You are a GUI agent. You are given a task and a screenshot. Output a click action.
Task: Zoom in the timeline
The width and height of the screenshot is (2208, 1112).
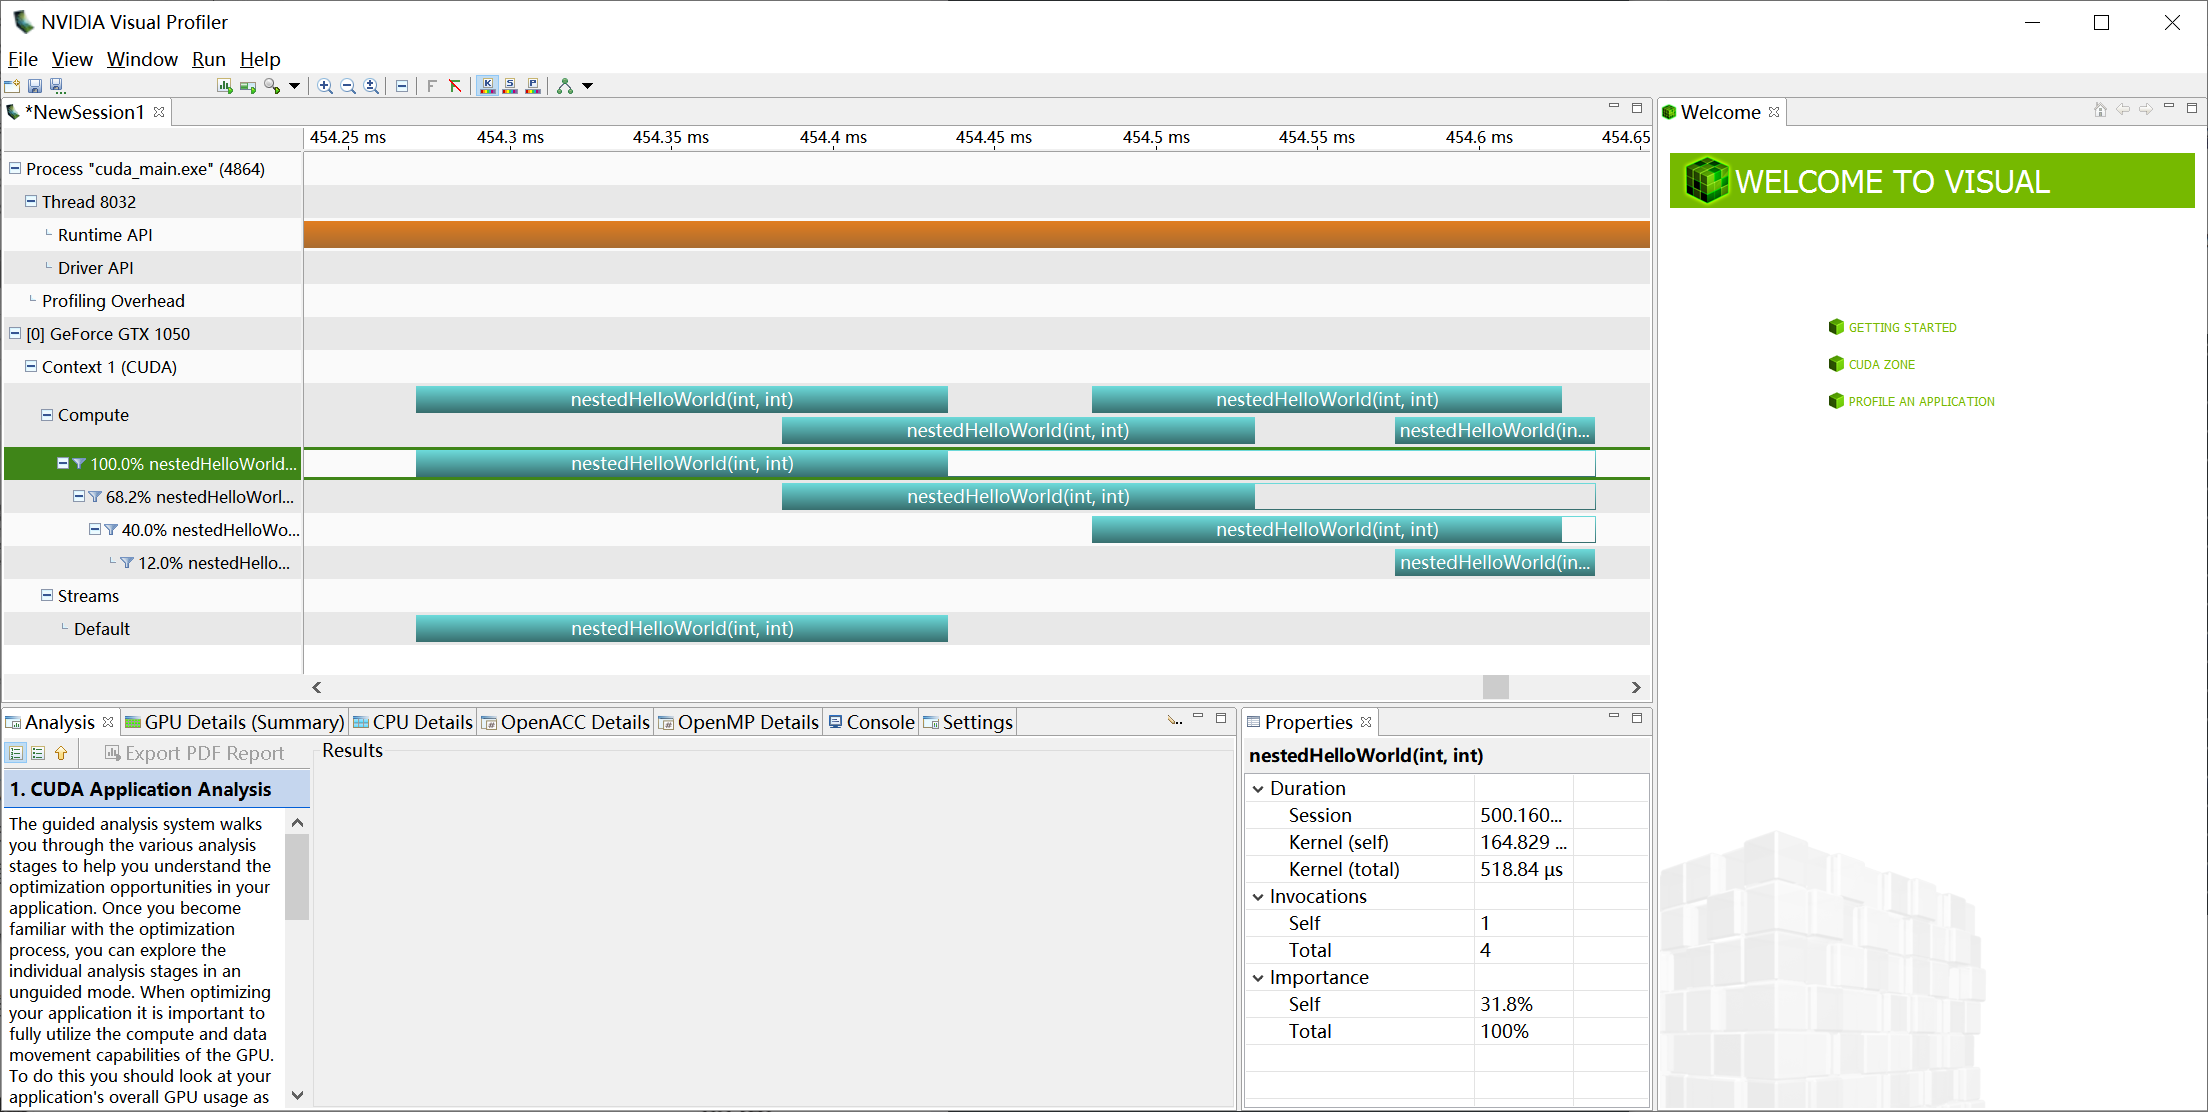point(325,86)
